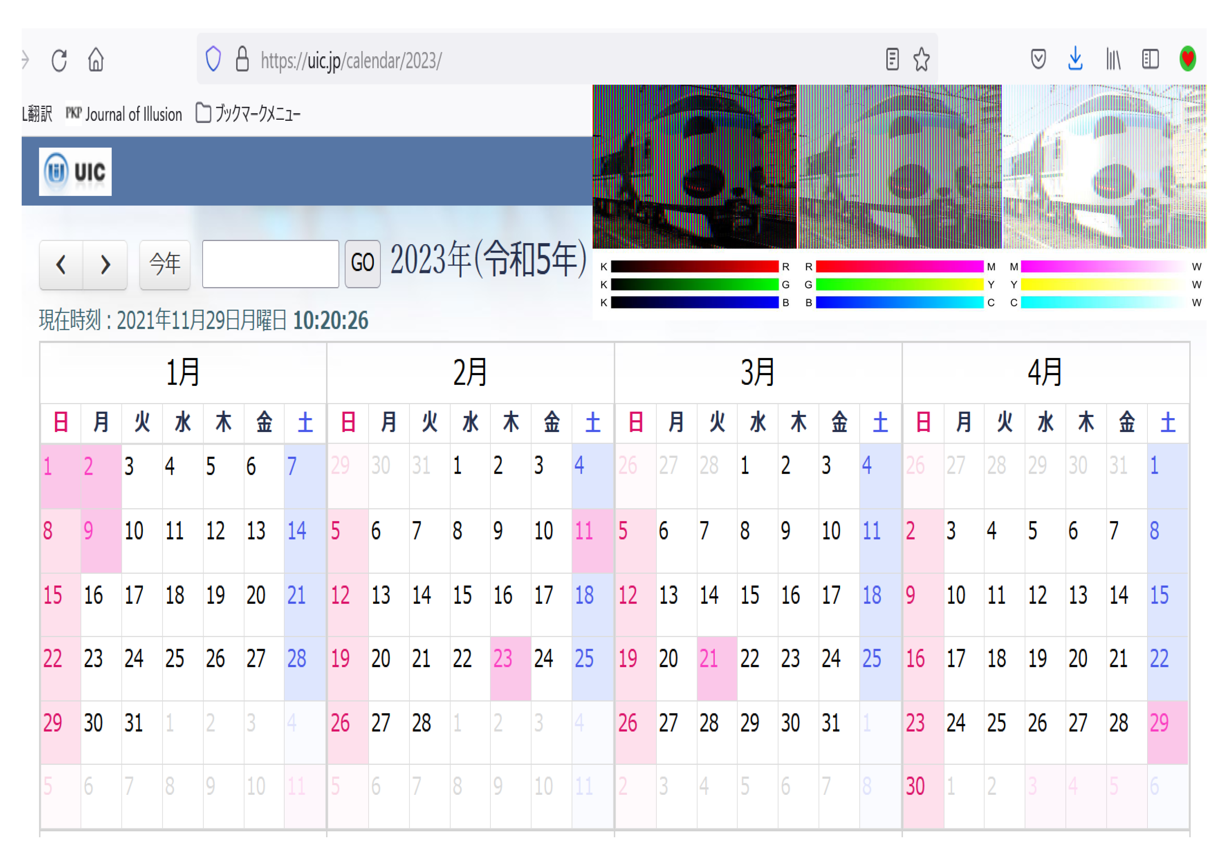
Task: Click the GO button
Action: tap(362, 263)
